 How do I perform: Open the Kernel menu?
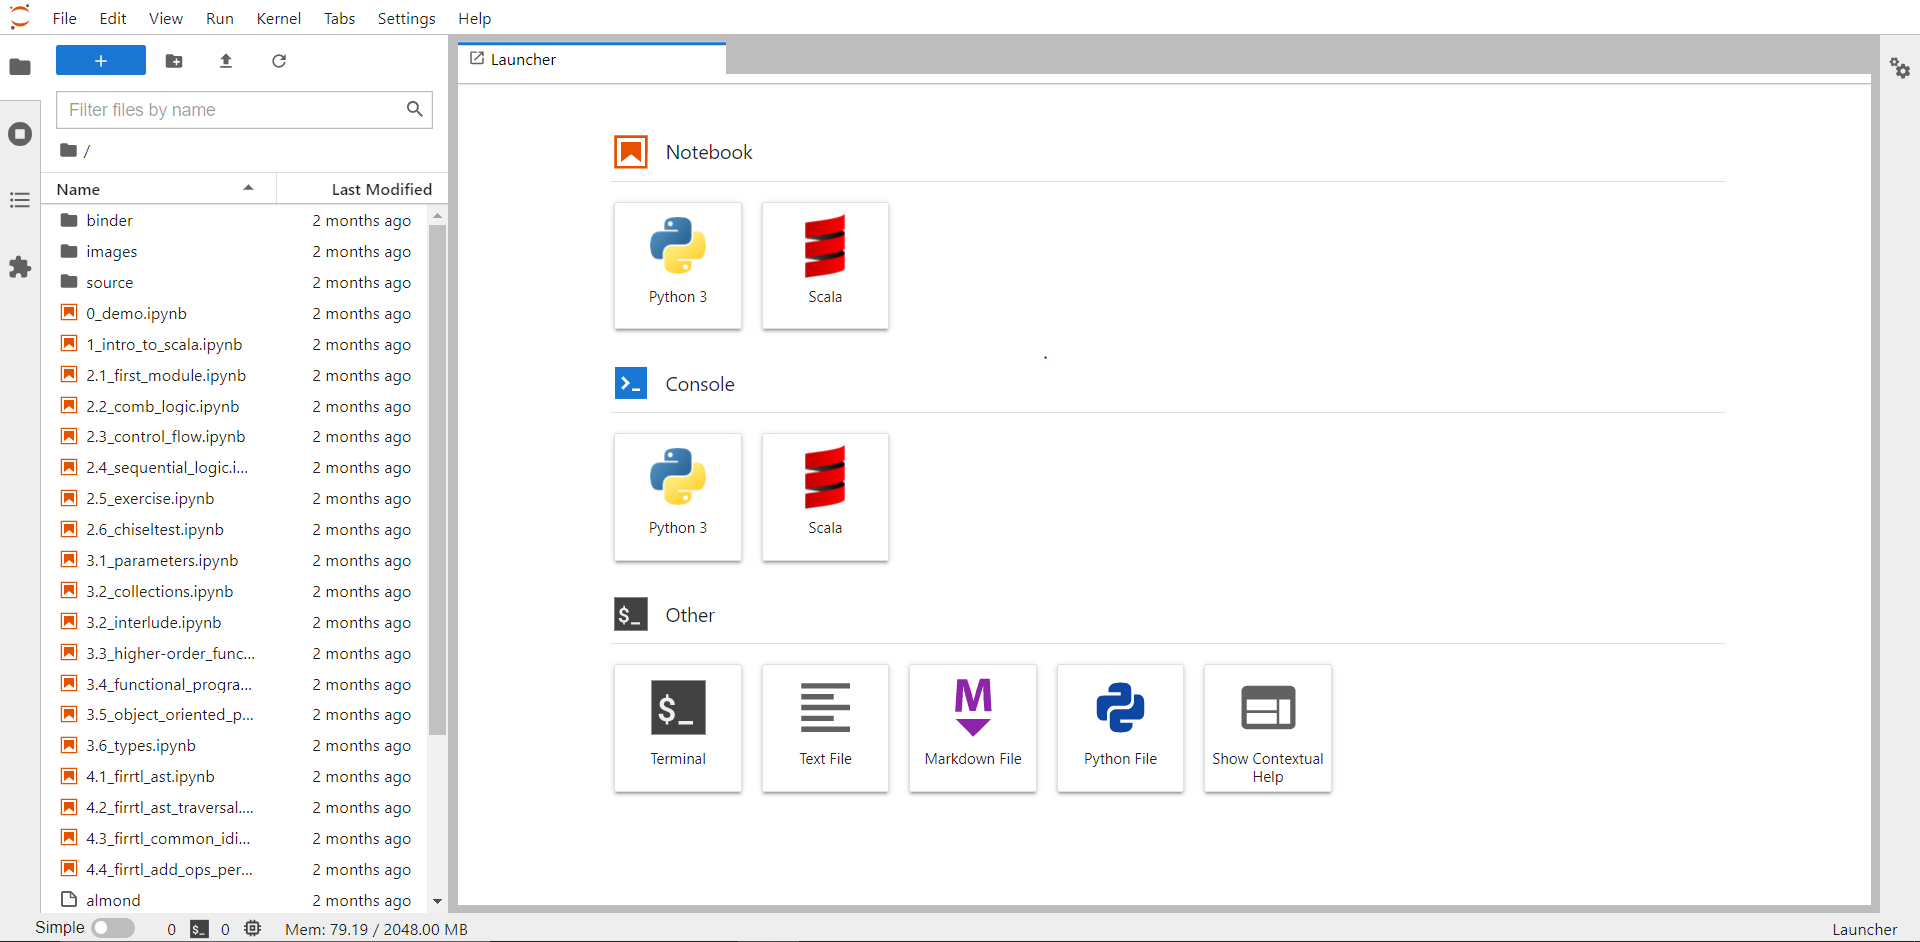pyautogui.click(x=279, y=18)
